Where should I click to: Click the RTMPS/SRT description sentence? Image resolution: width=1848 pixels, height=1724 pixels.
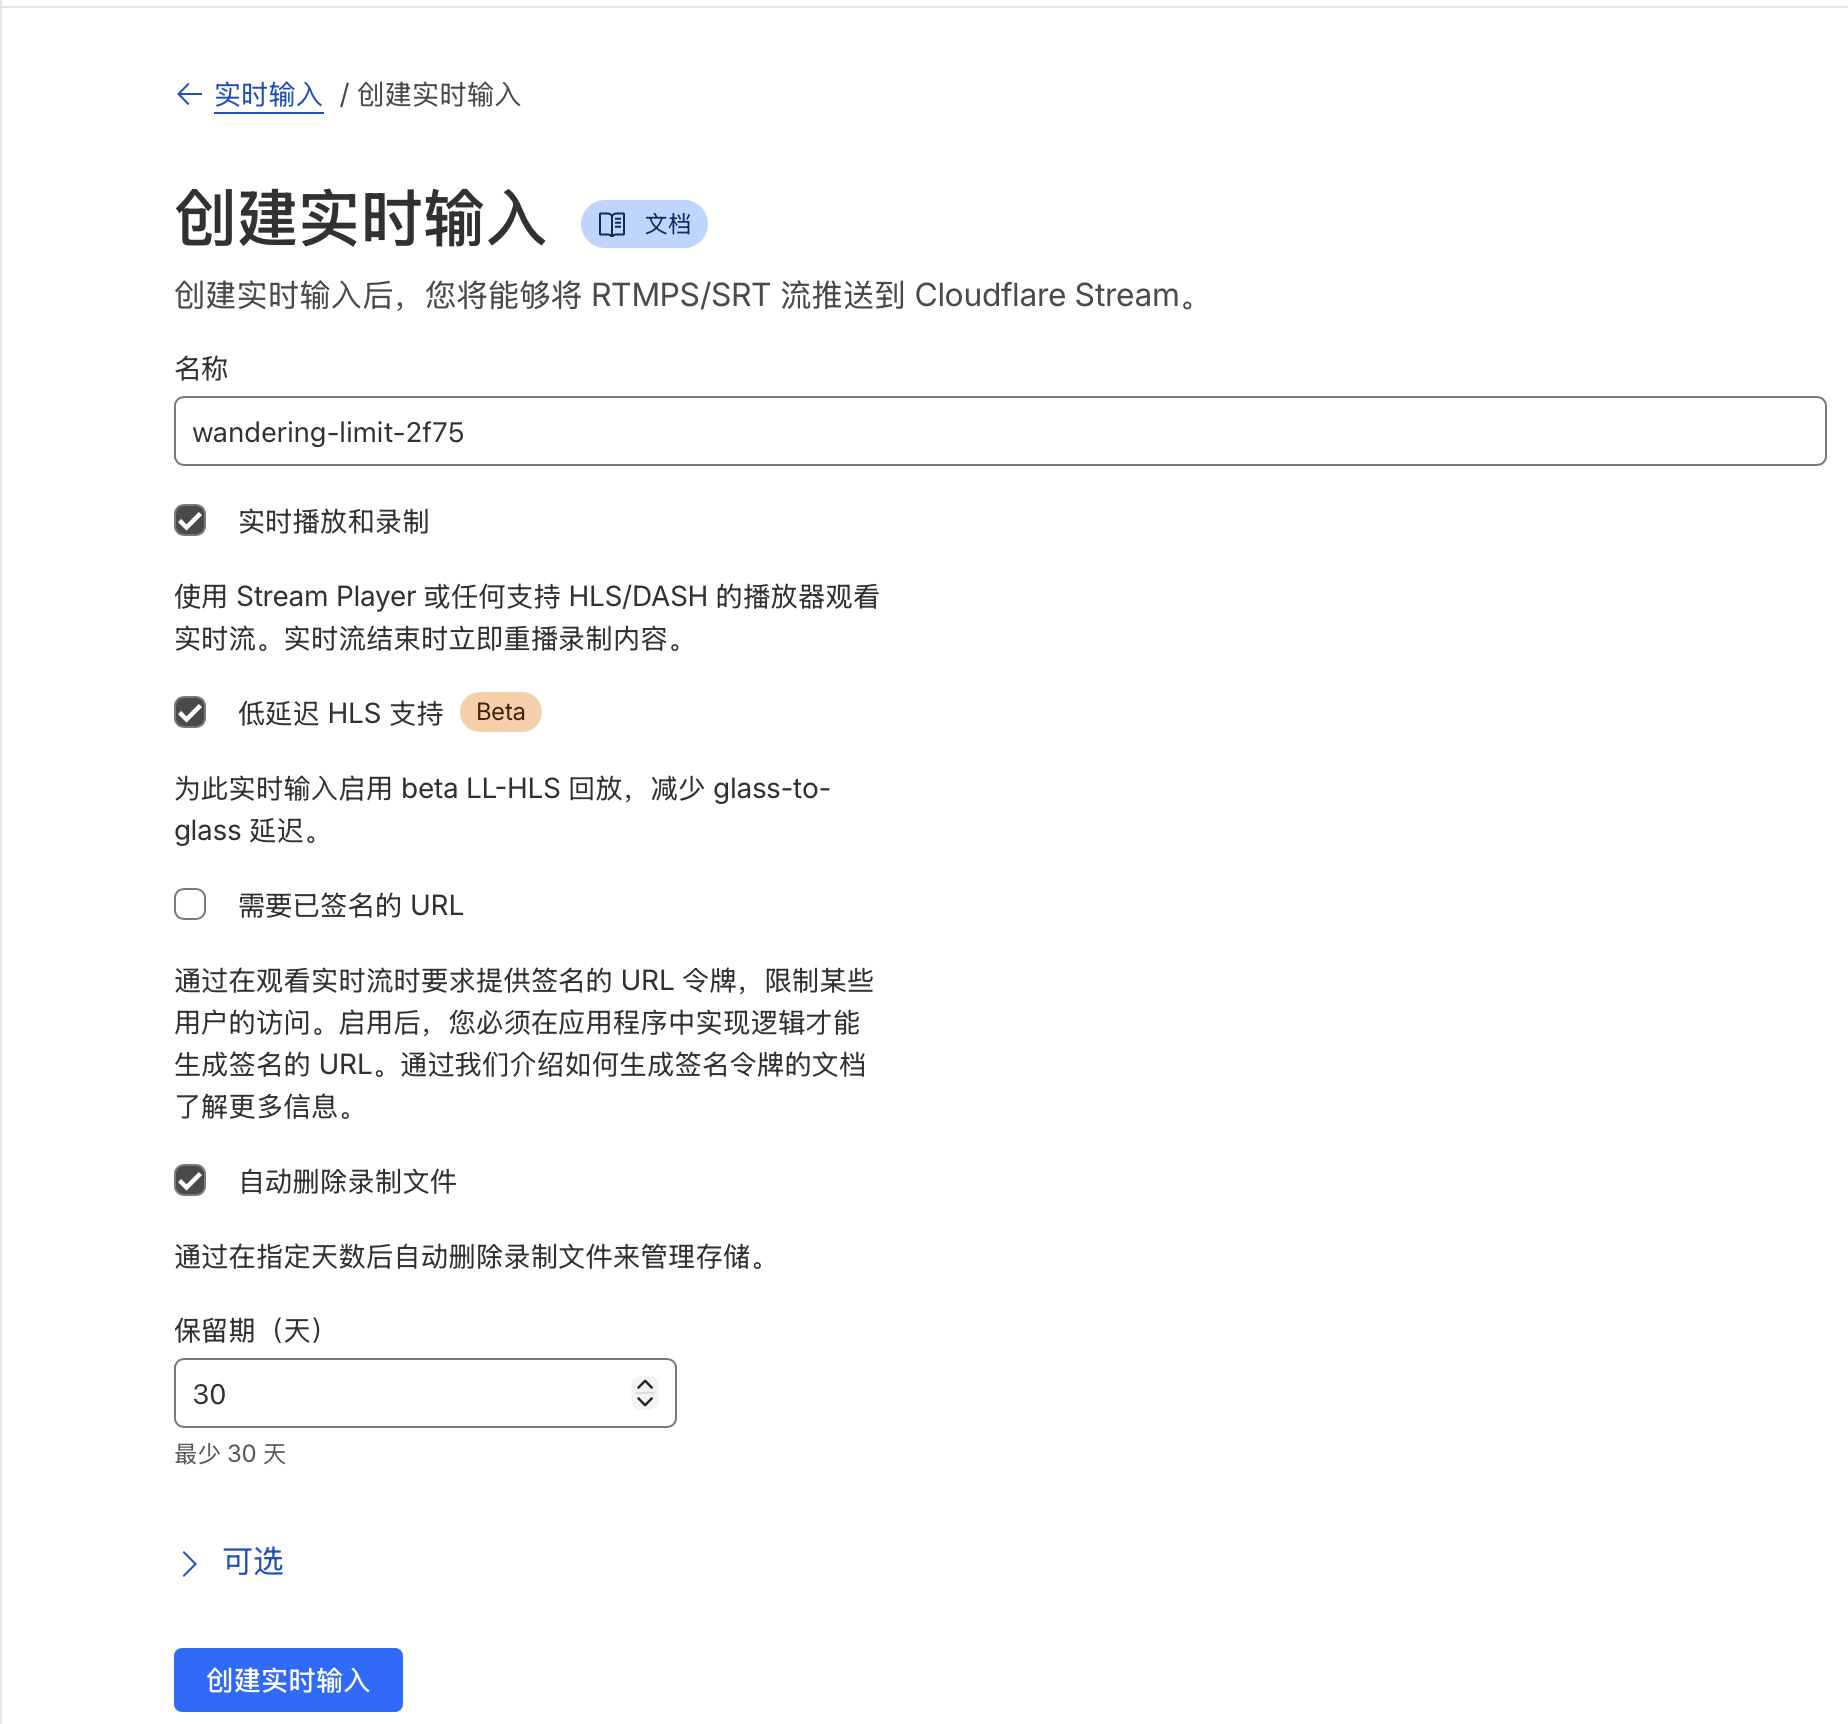tap(687, 296)
